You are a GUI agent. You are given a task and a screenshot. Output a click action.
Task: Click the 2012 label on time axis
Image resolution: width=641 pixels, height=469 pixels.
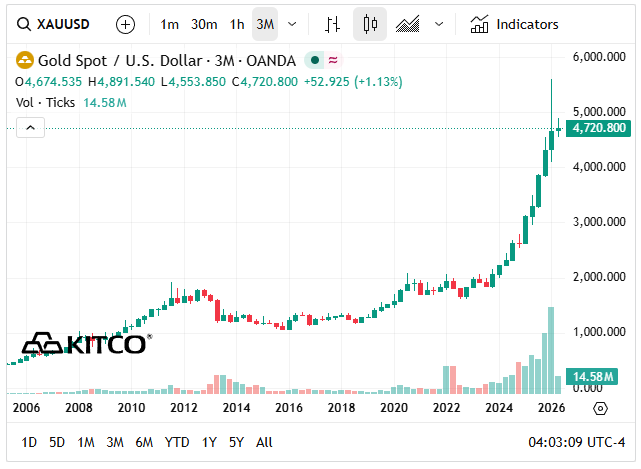click(x=184, y=408)
